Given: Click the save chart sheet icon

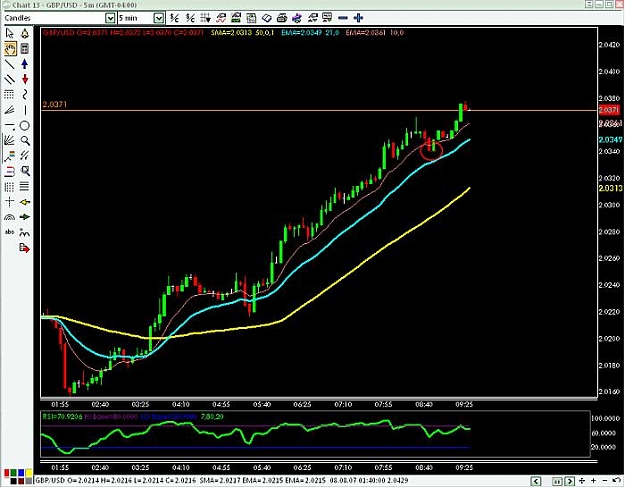Looking at the screenshot, I should point(251,18).
